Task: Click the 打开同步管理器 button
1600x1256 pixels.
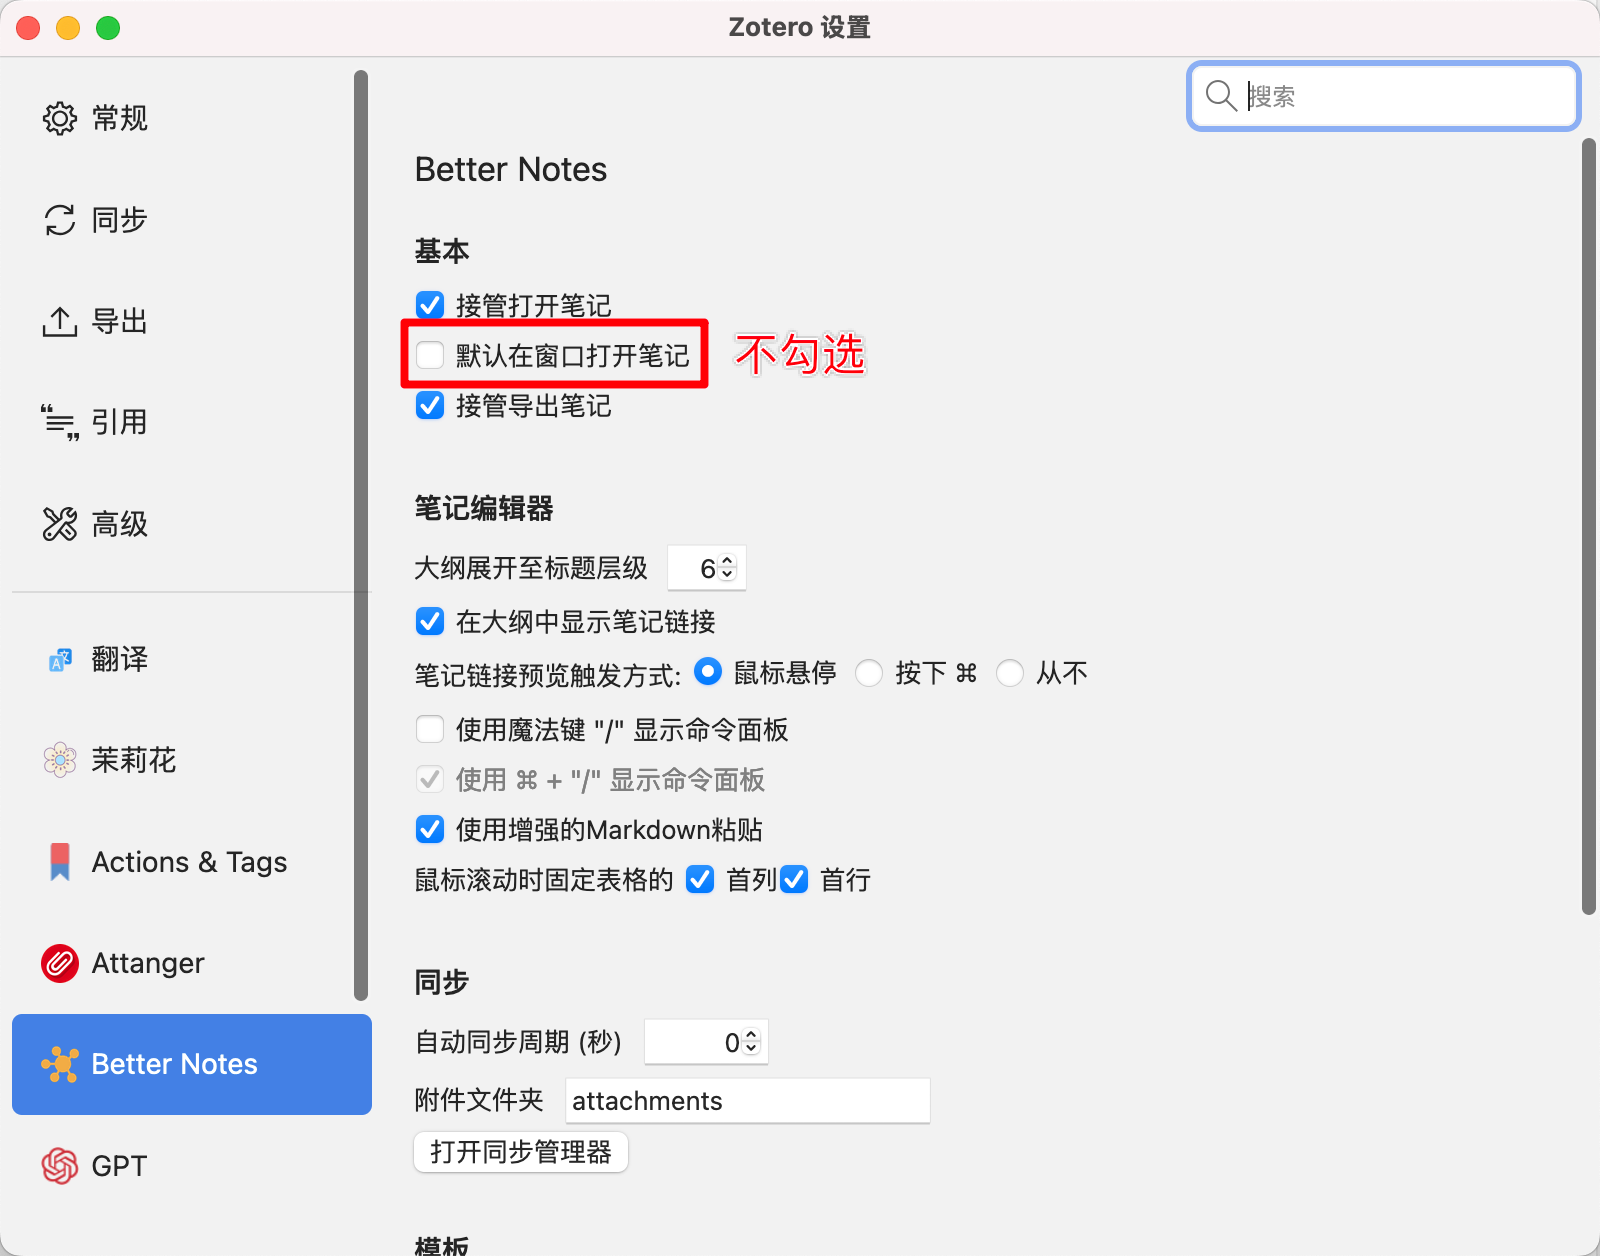Action: pos(521,1152)
